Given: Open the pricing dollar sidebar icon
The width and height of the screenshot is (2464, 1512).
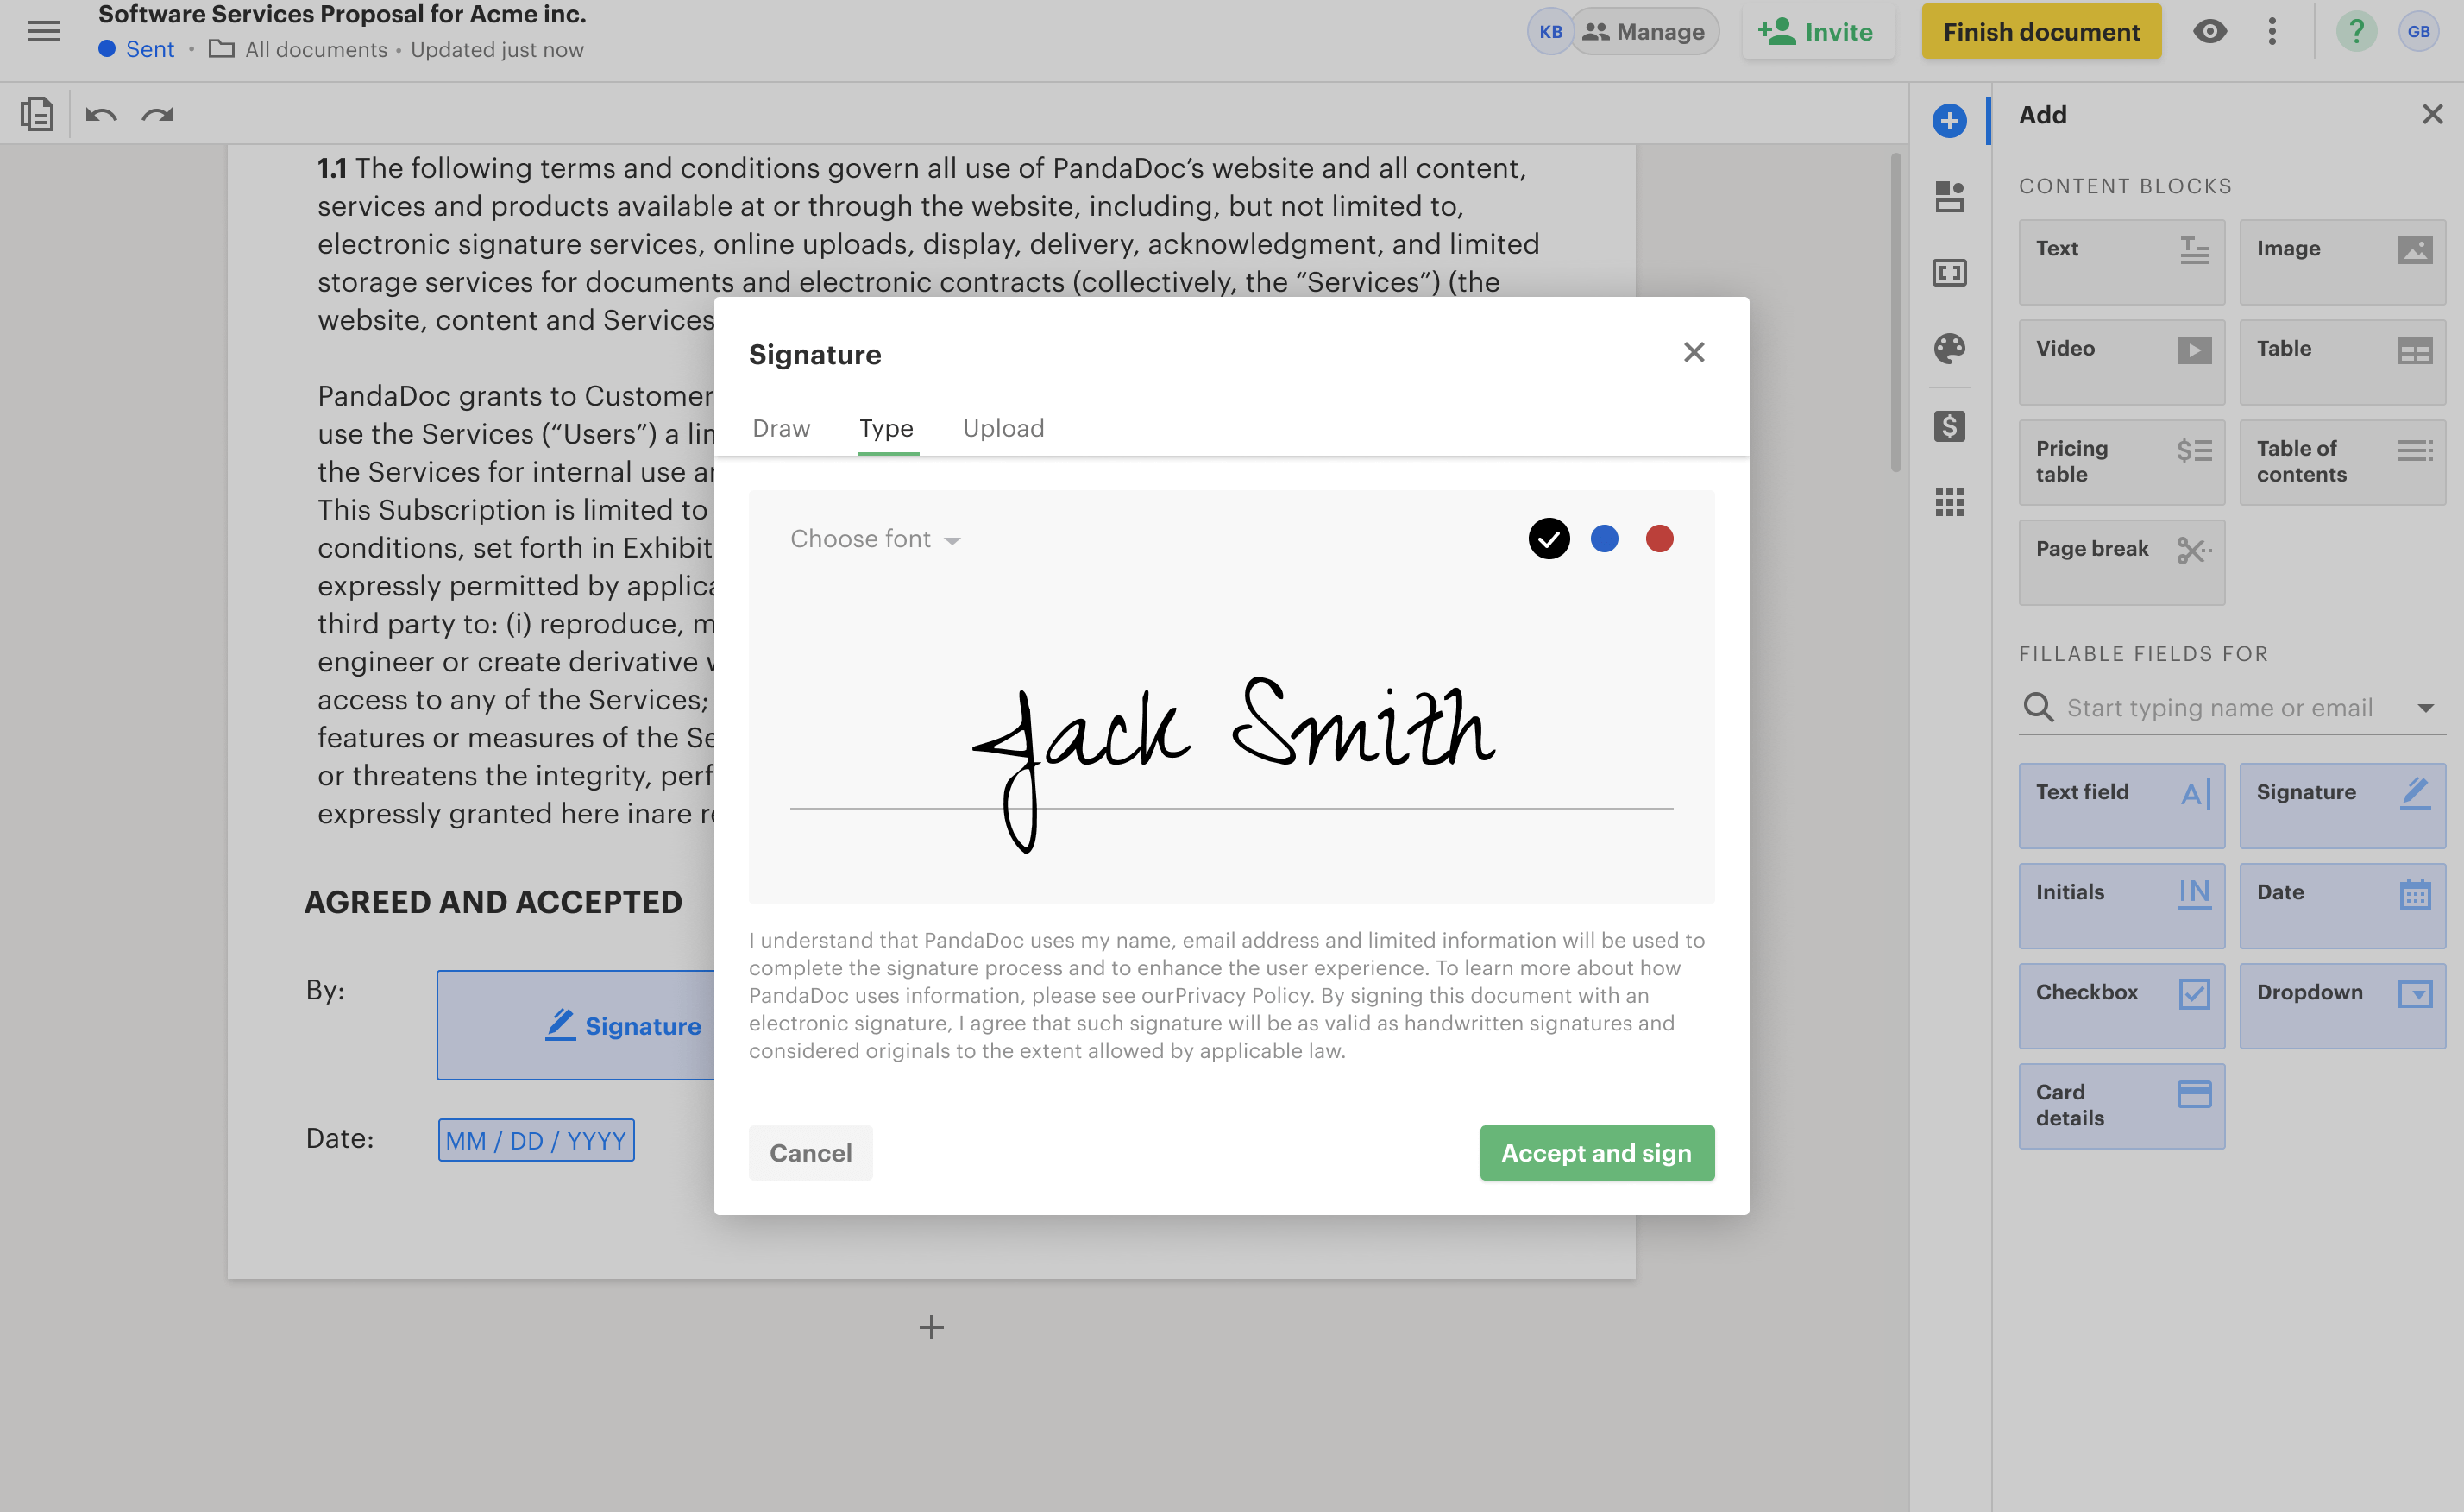Looking at the screenshot, I should click(x=1949, y=426).
